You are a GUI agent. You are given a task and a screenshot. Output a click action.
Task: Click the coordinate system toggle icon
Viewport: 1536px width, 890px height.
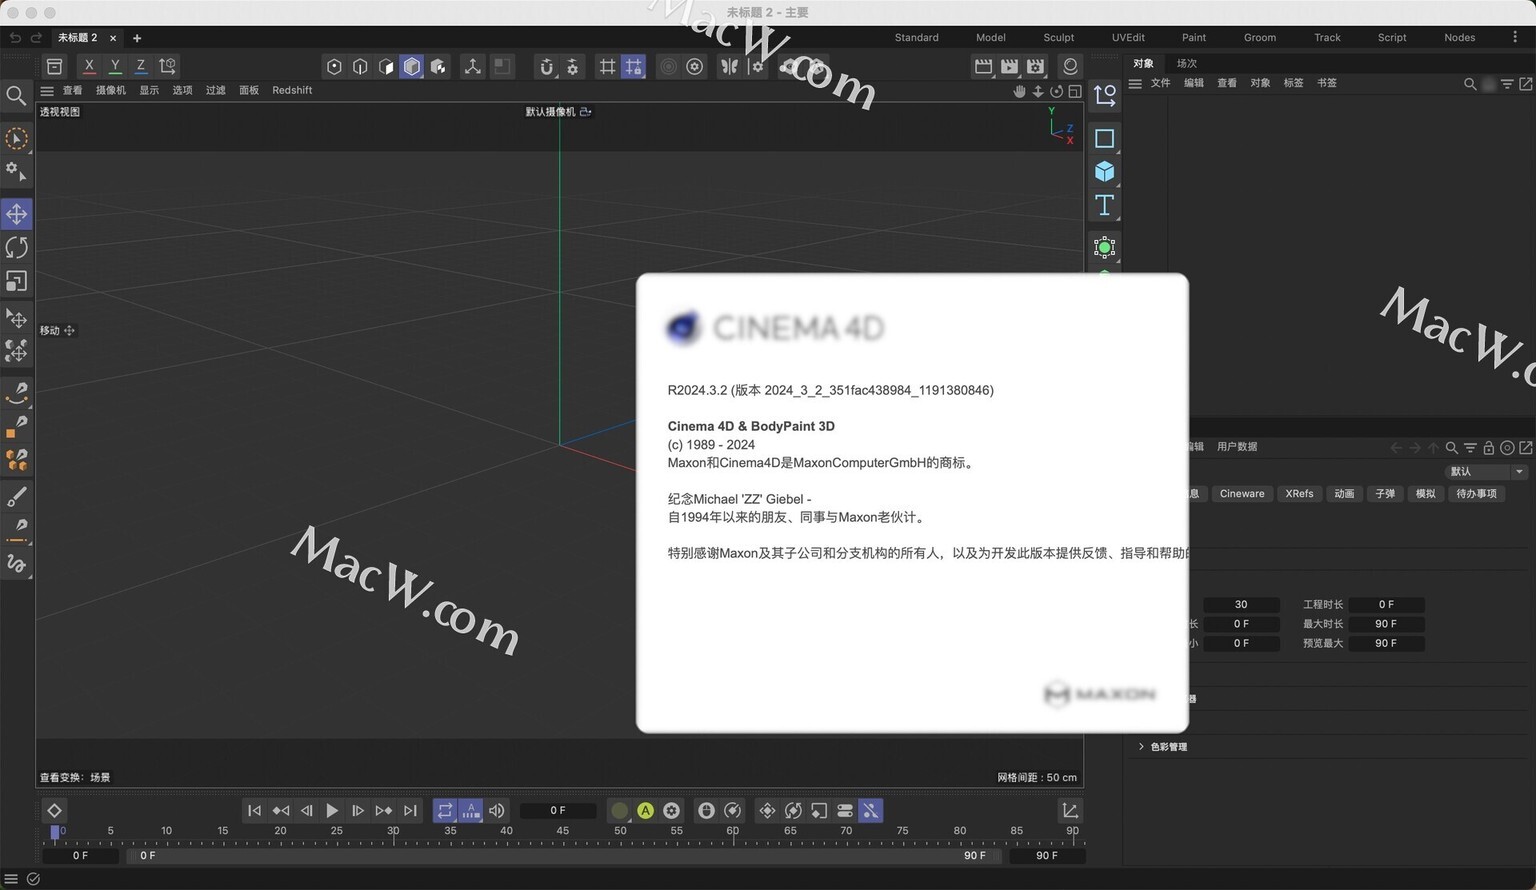(168, 66)
